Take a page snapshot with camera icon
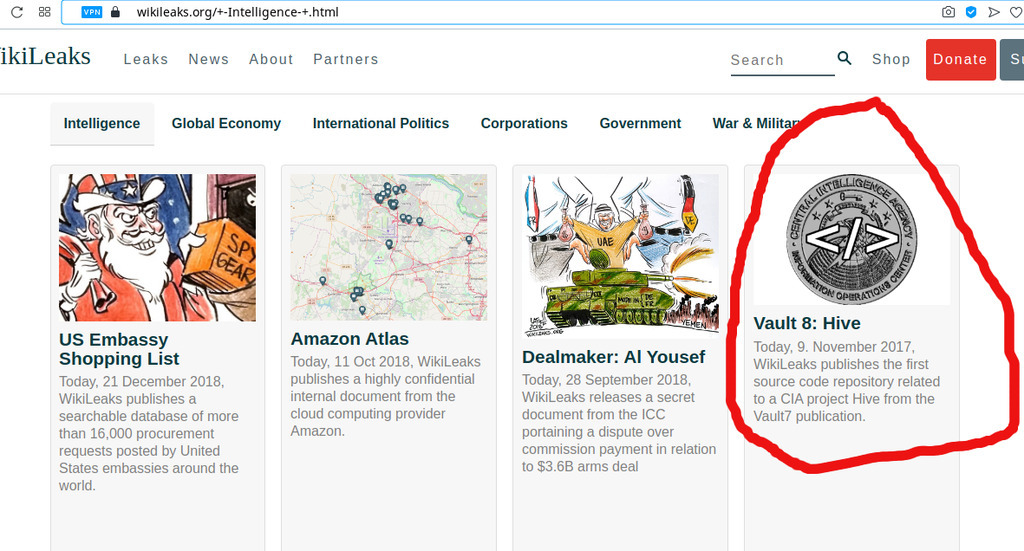The image size is (1024, 551). coord(949,12)
